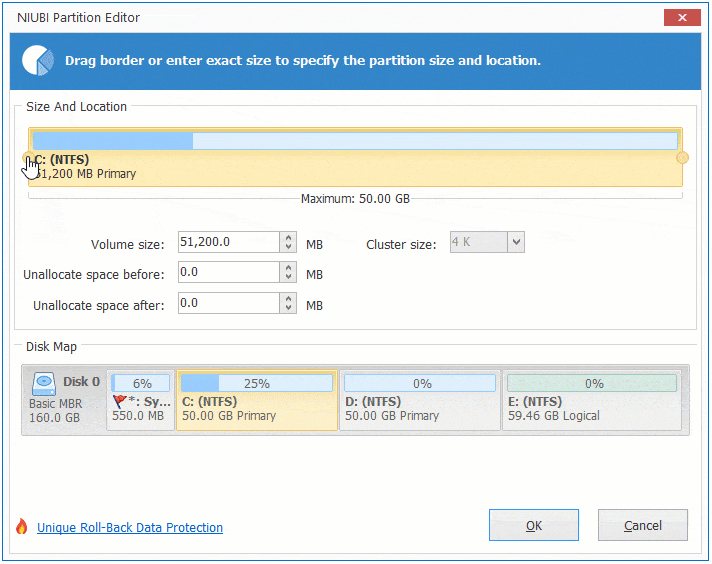Click the red flag system partition icon

point(120,401)
